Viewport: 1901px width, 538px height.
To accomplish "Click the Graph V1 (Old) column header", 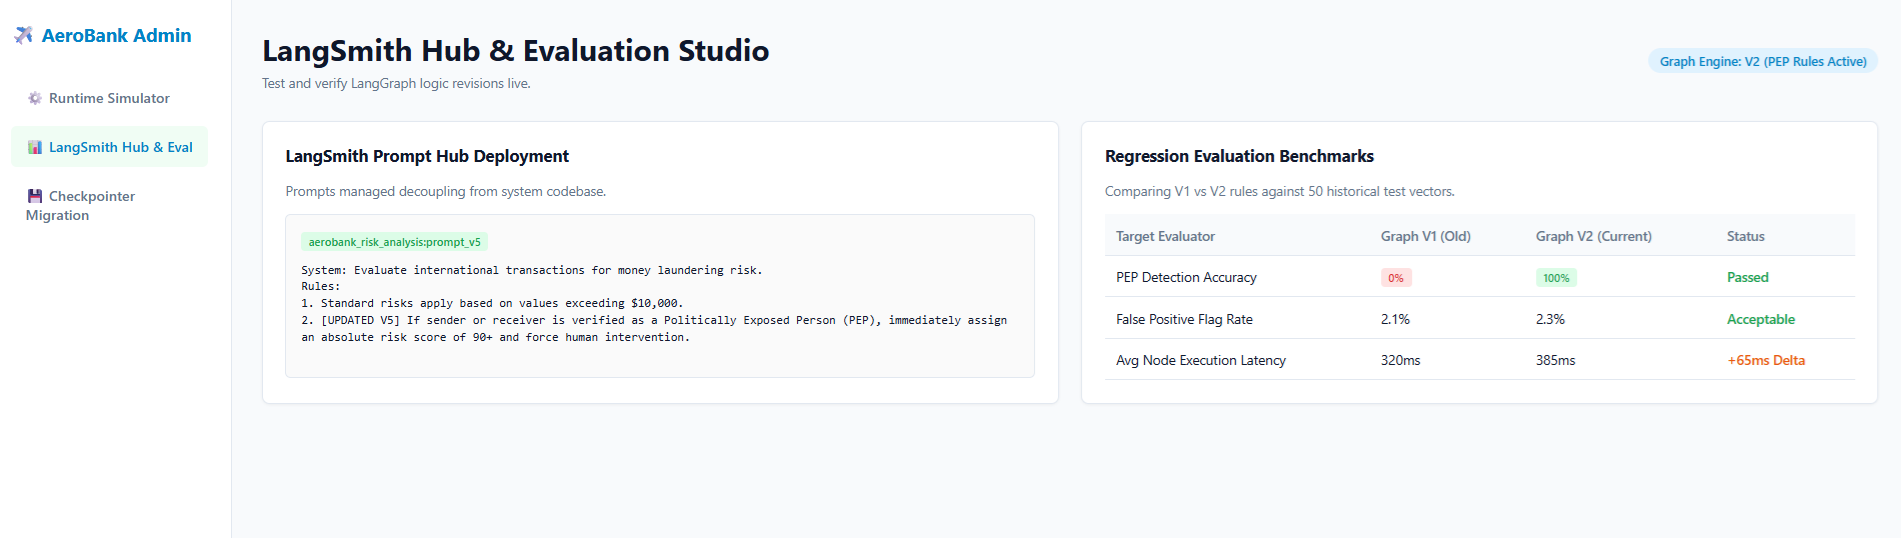I will pos(1425,236).
